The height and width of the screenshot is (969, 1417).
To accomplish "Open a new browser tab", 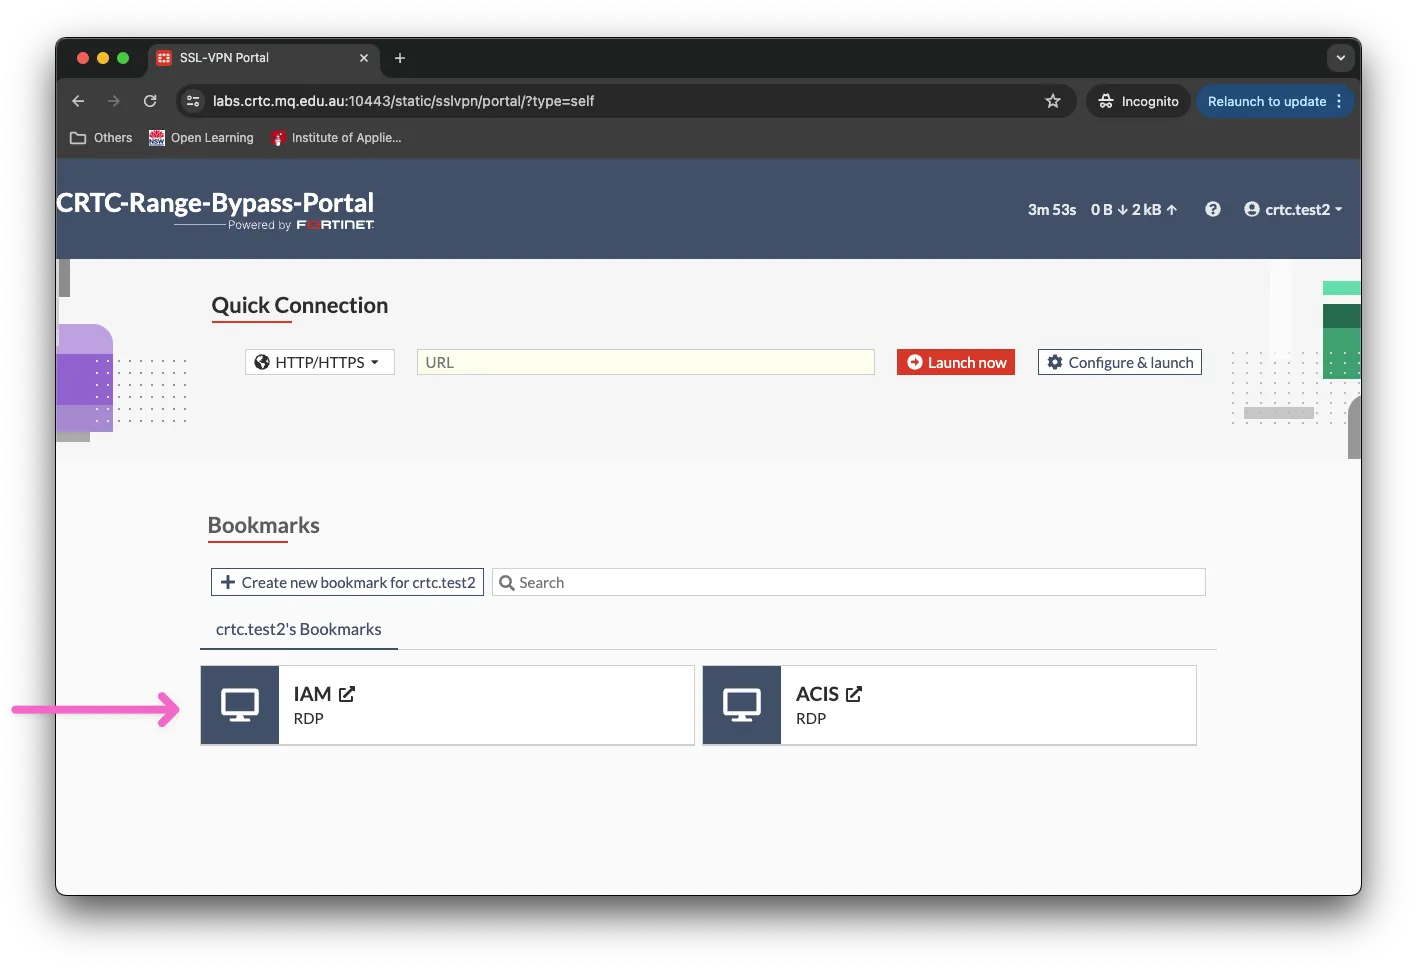I will (400, 58).
